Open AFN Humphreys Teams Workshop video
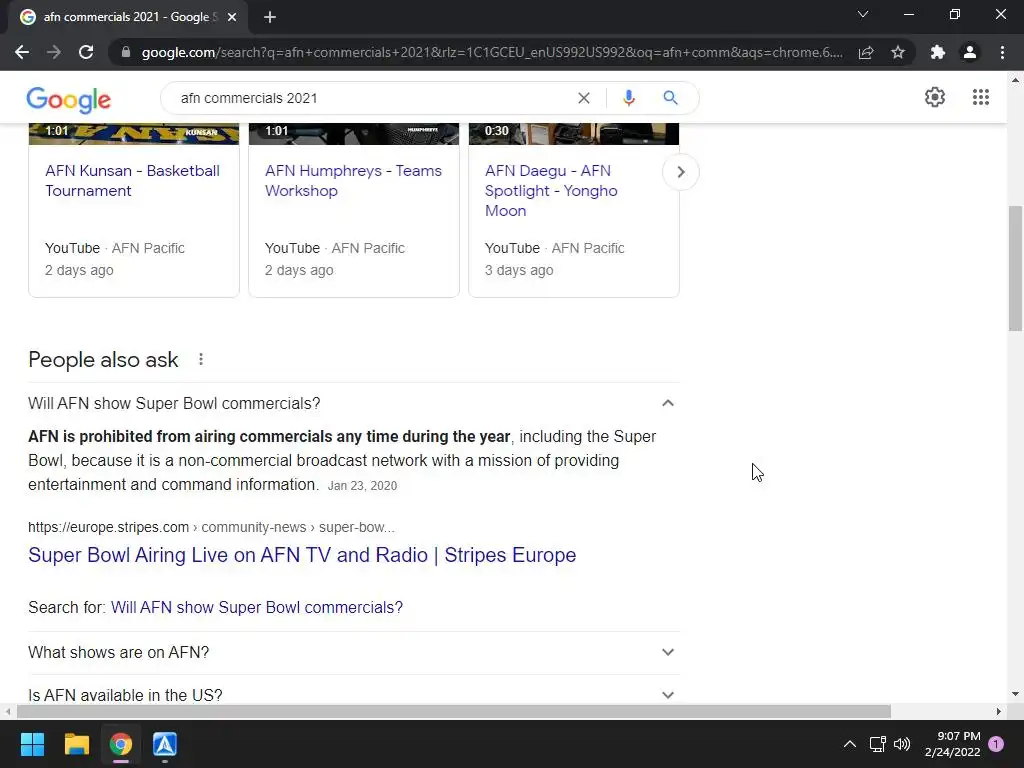The width and height of the screenshot is (1024, 768). 353,181
